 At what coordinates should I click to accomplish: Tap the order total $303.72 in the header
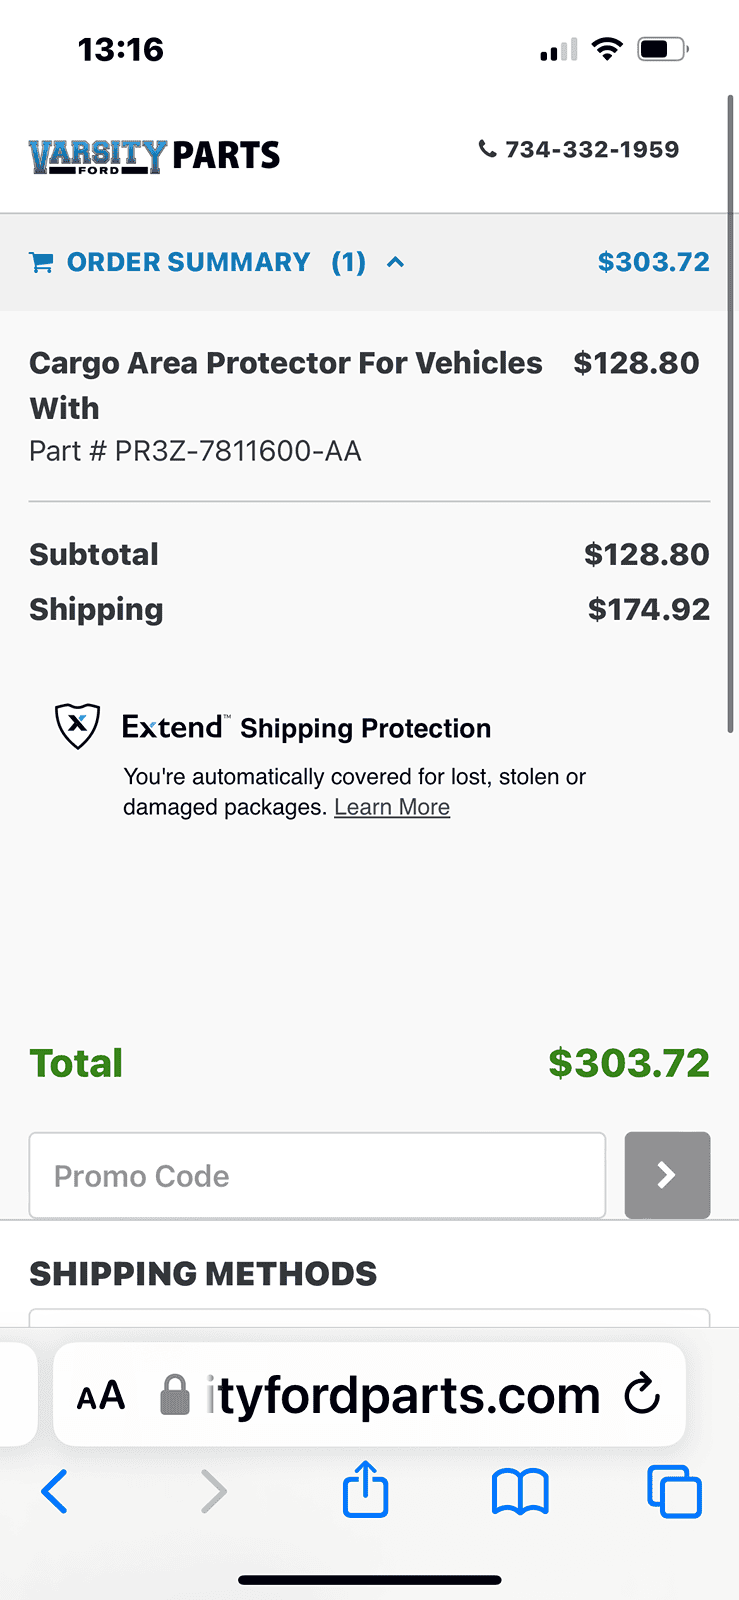[x=654, y=262]
